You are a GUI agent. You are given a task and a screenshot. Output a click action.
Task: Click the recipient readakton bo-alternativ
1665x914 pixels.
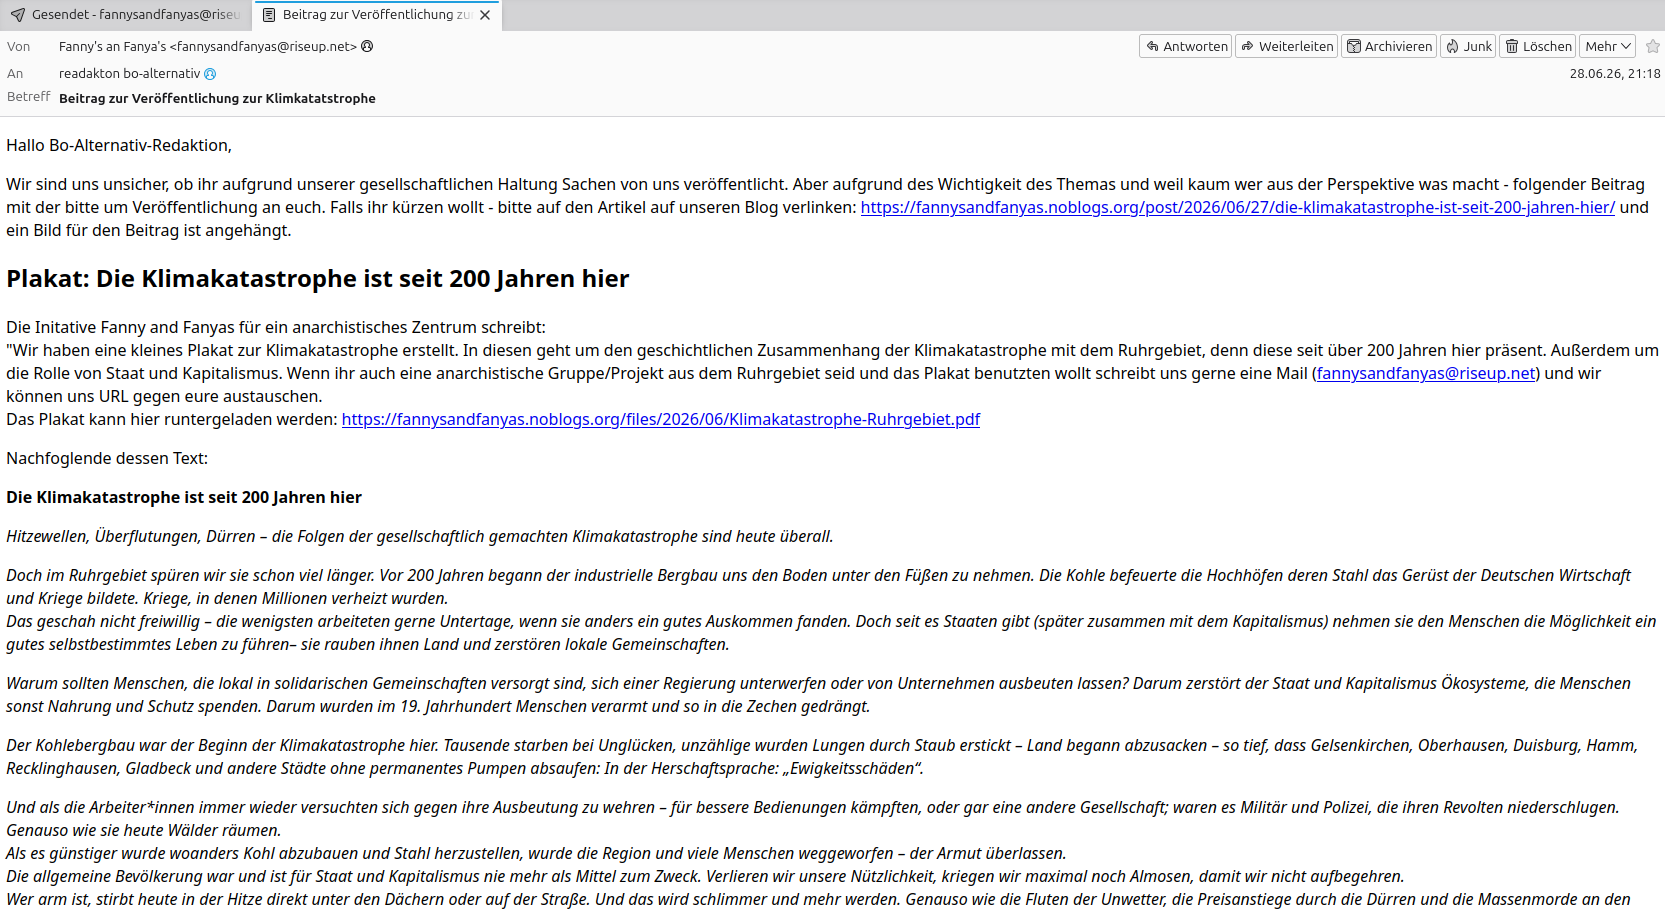pyautogui.click(x=129, y=73)
